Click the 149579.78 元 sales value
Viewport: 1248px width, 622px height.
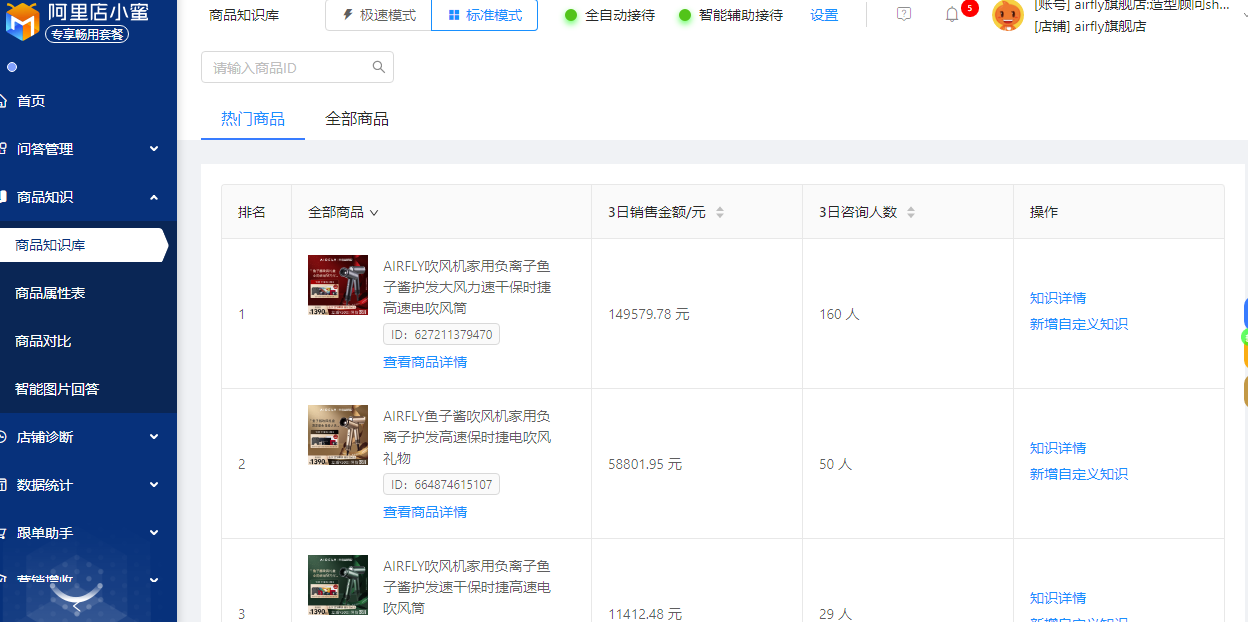coord(649,314)
